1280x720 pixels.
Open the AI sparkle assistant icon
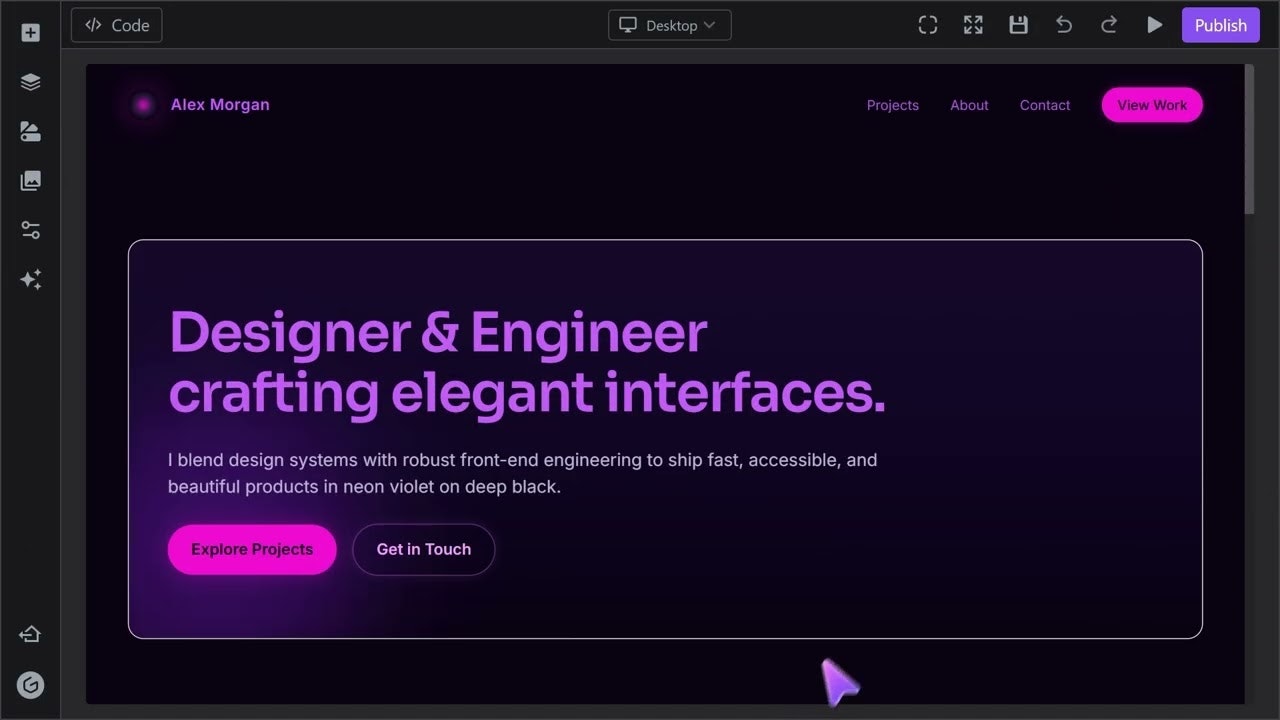tap(30, 280)
